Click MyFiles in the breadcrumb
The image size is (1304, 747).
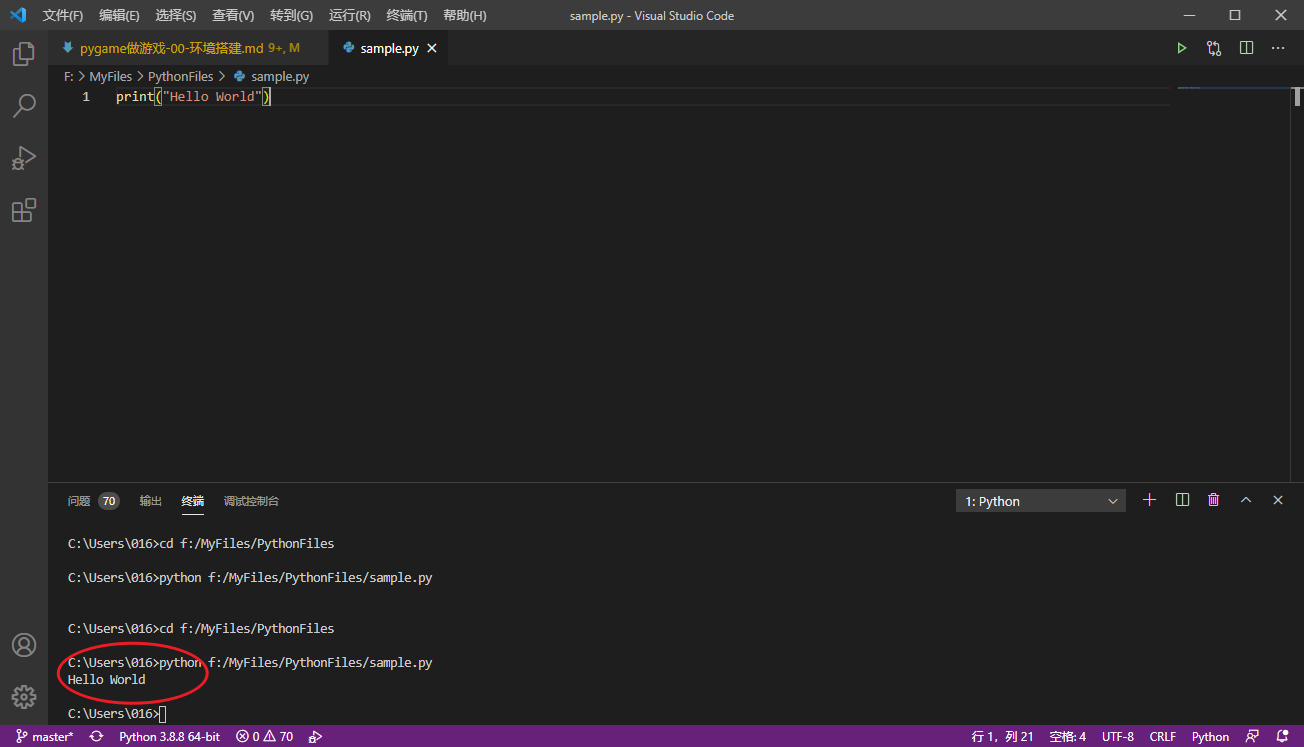110,76
